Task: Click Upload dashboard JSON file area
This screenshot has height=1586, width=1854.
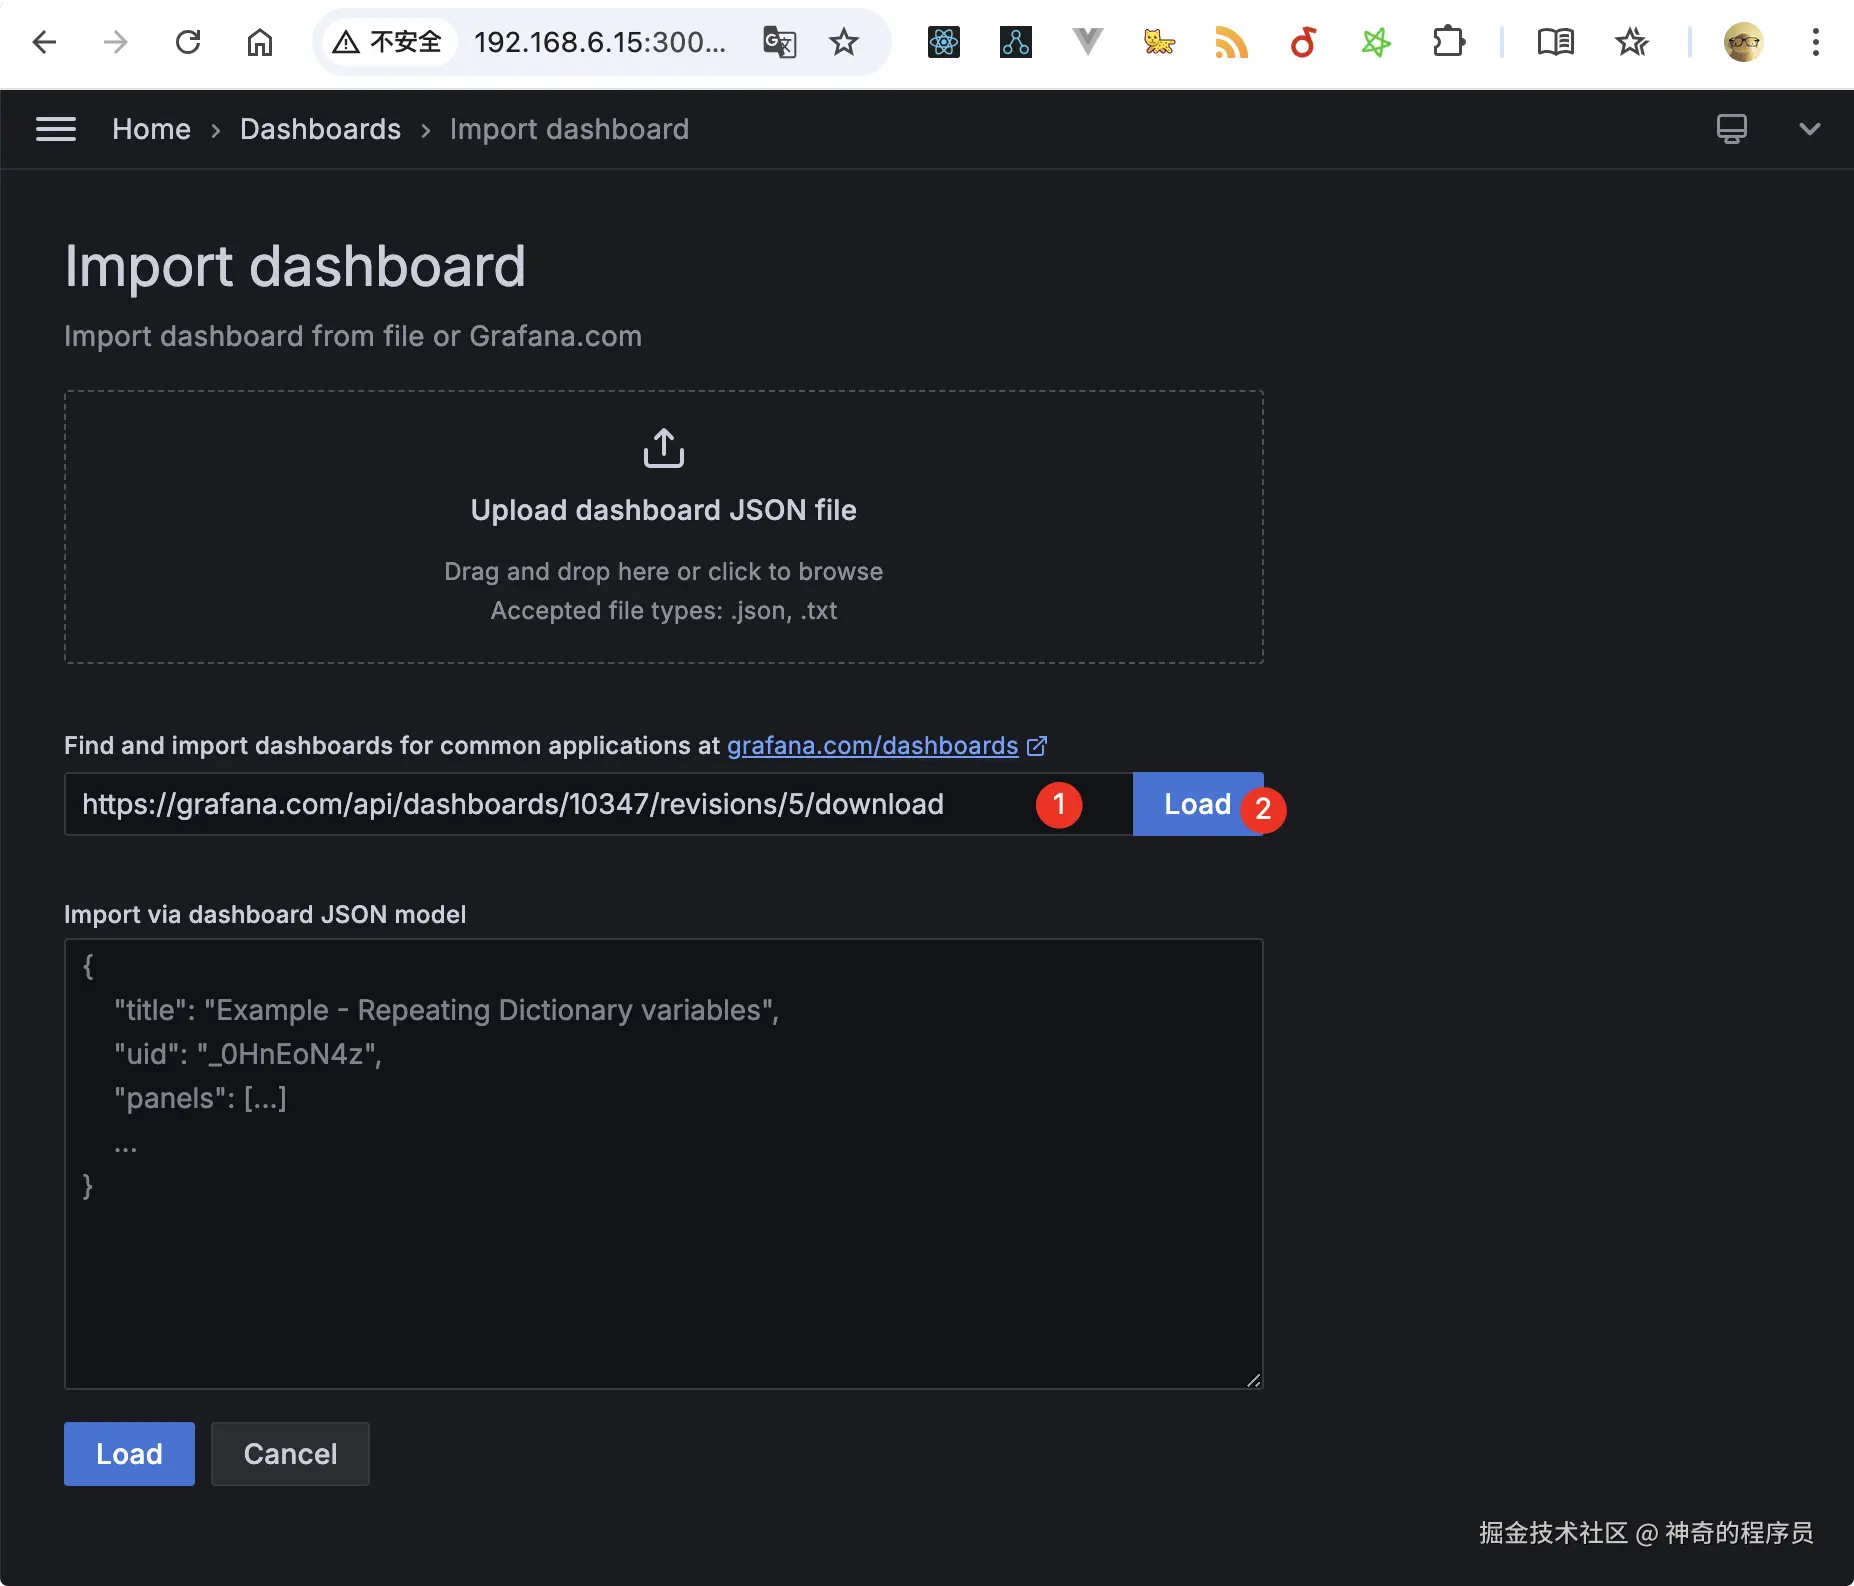Action: point(664,527)
